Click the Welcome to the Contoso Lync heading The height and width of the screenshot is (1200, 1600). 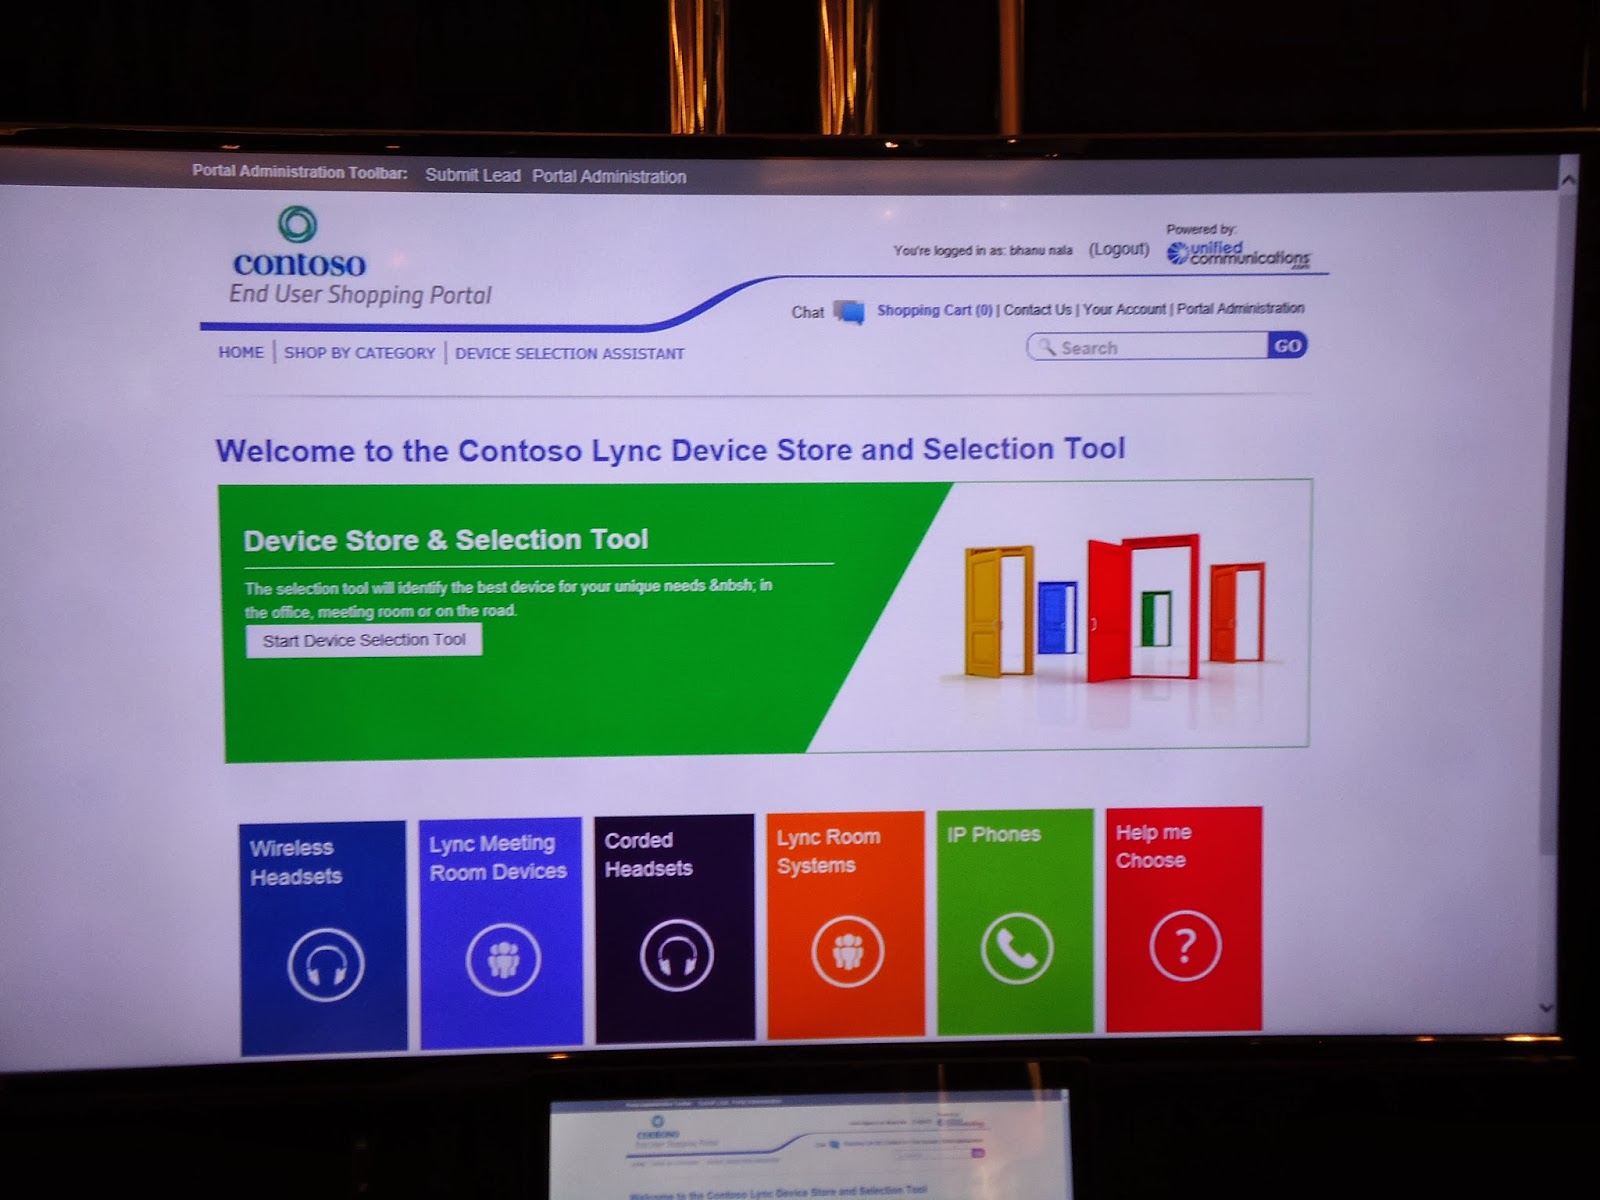[x=670, y=450]
